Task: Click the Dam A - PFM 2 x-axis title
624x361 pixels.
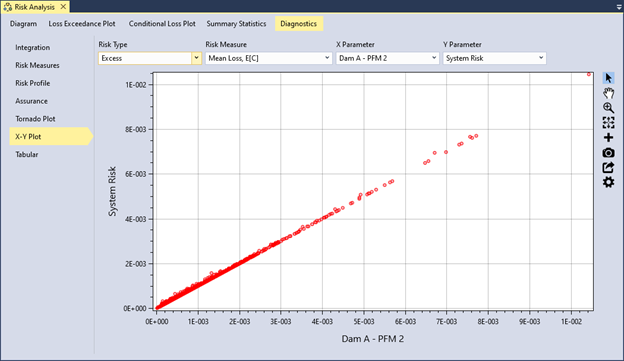Action: click(x=372, y=339)
